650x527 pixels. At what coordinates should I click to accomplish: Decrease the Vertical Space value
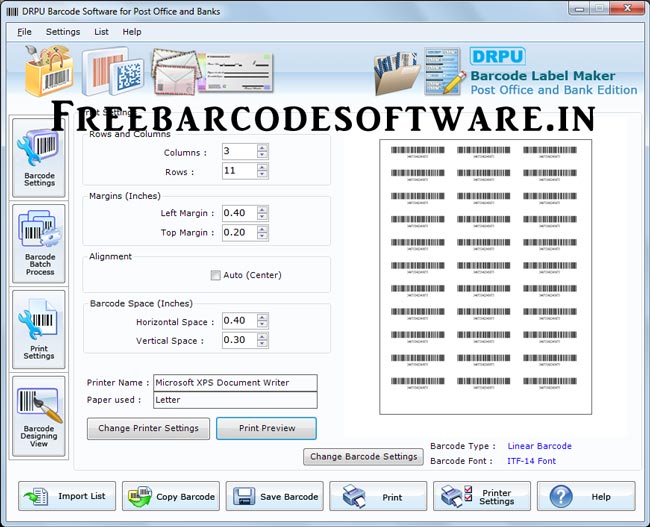click(262, 344)
